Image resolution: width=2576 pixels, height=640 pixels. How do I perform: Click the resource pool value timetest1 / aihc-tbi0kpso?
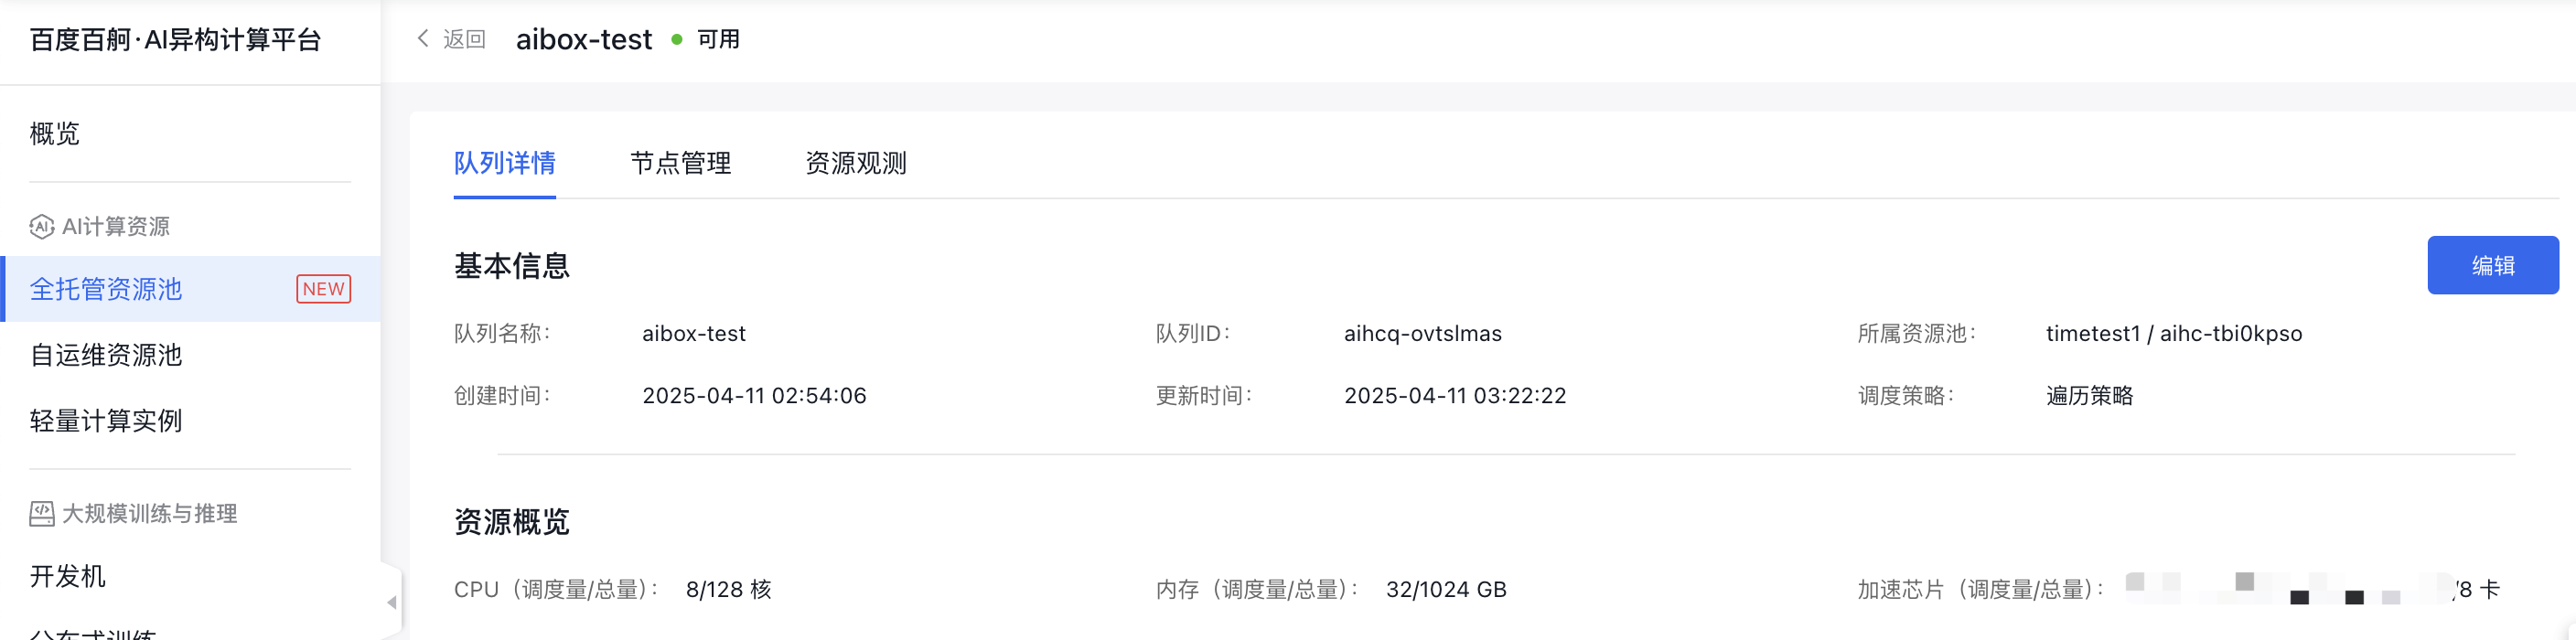point(2173,333)
